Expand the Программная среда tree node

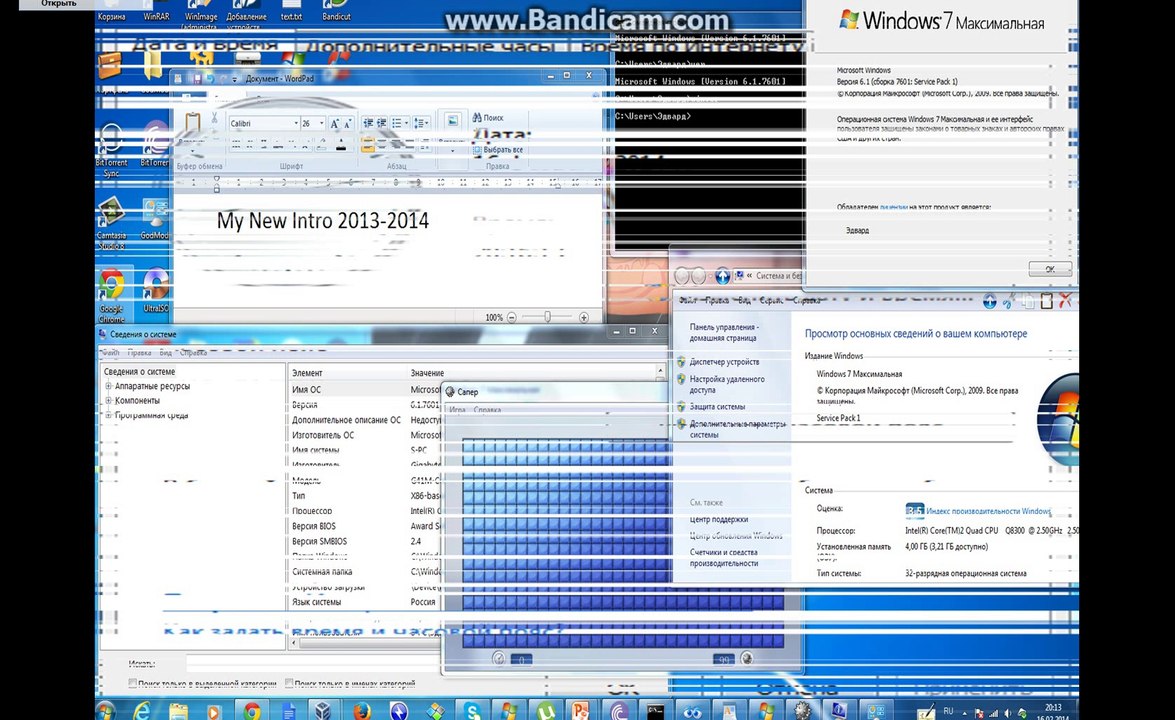tap(109, 415)
